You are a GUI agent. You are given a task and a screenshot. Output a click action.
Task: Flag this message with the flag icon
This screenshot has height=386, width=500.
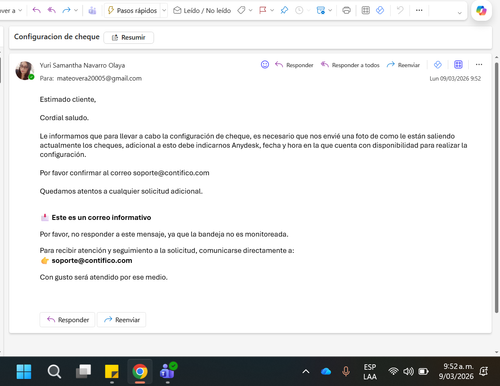tap(263, 11)
